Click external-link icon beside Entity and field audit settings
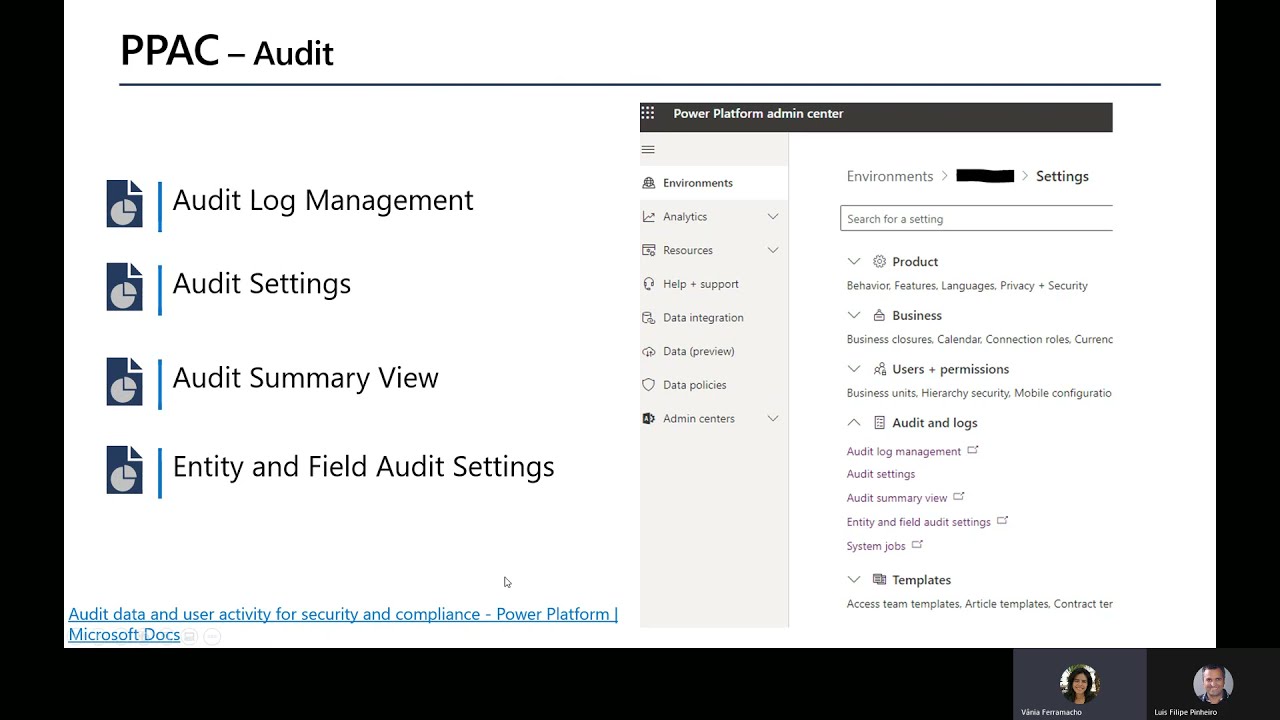The height and width of the screenshot is (720, 1280). click(x=1003, y=520)
